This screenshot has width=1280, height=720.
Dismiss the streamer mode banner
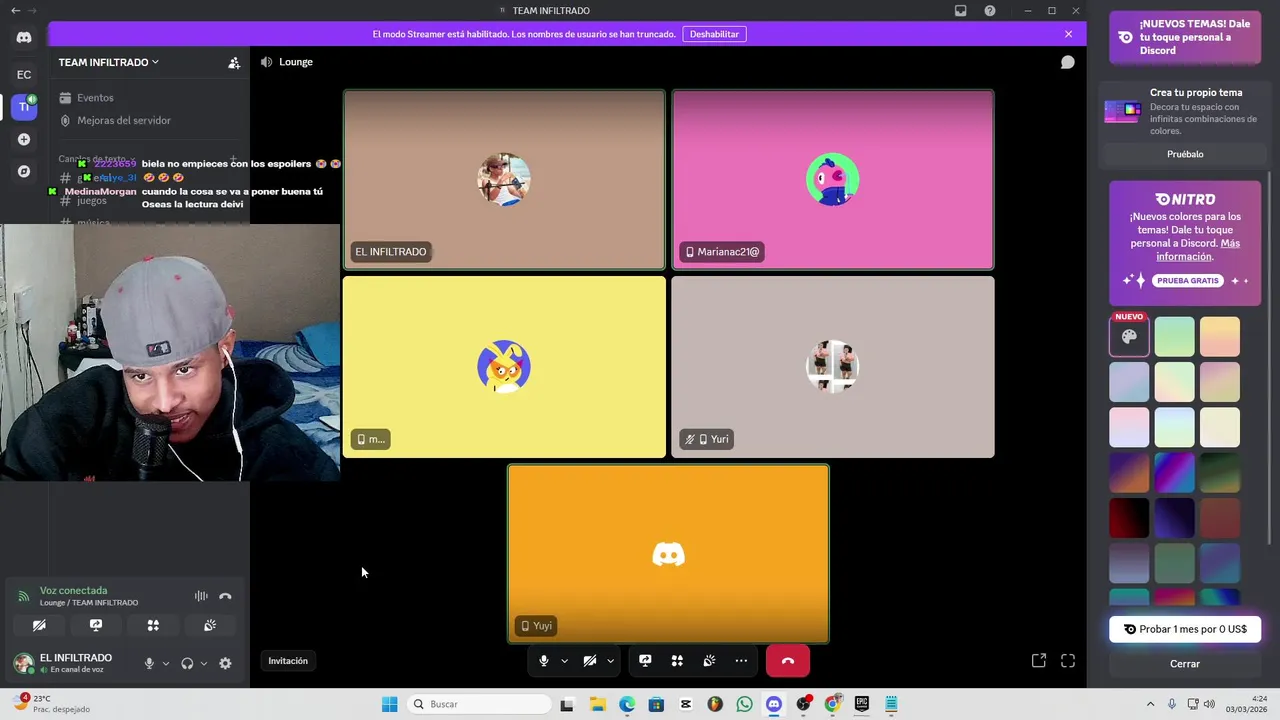(x=1068, y=34)
